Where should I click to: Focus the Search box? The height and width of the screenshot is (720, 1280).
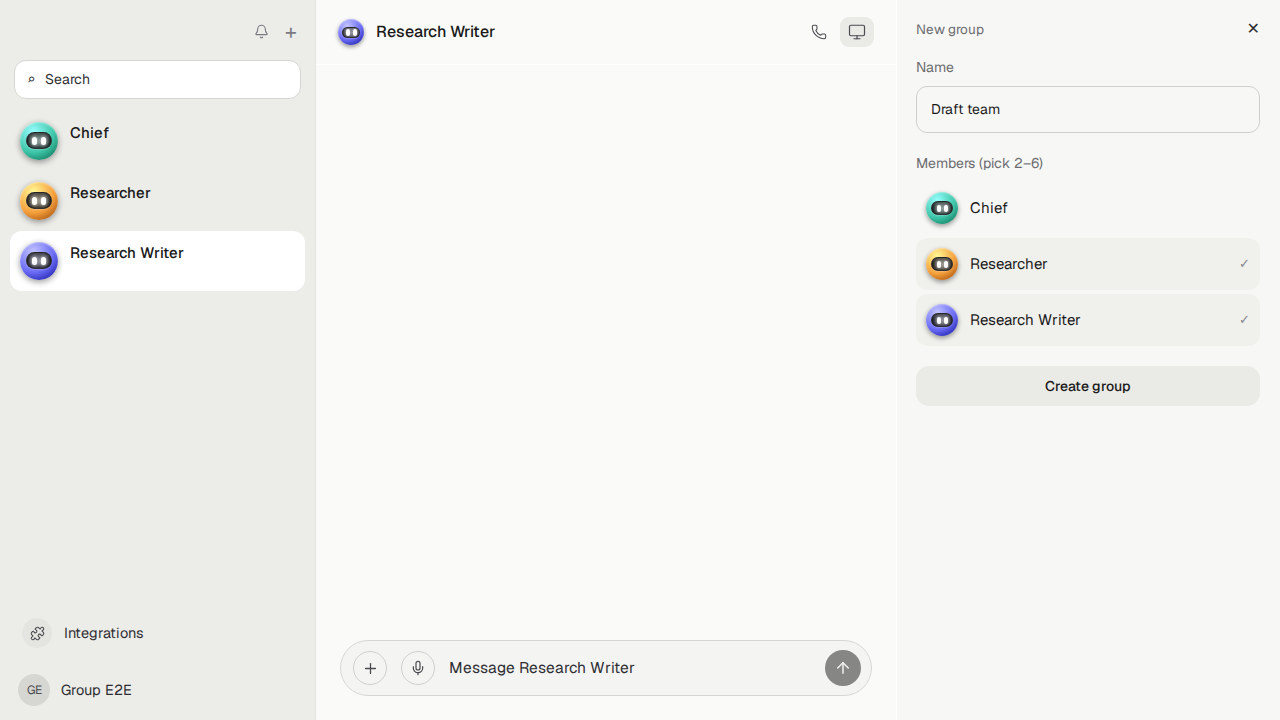pos(157,79)
